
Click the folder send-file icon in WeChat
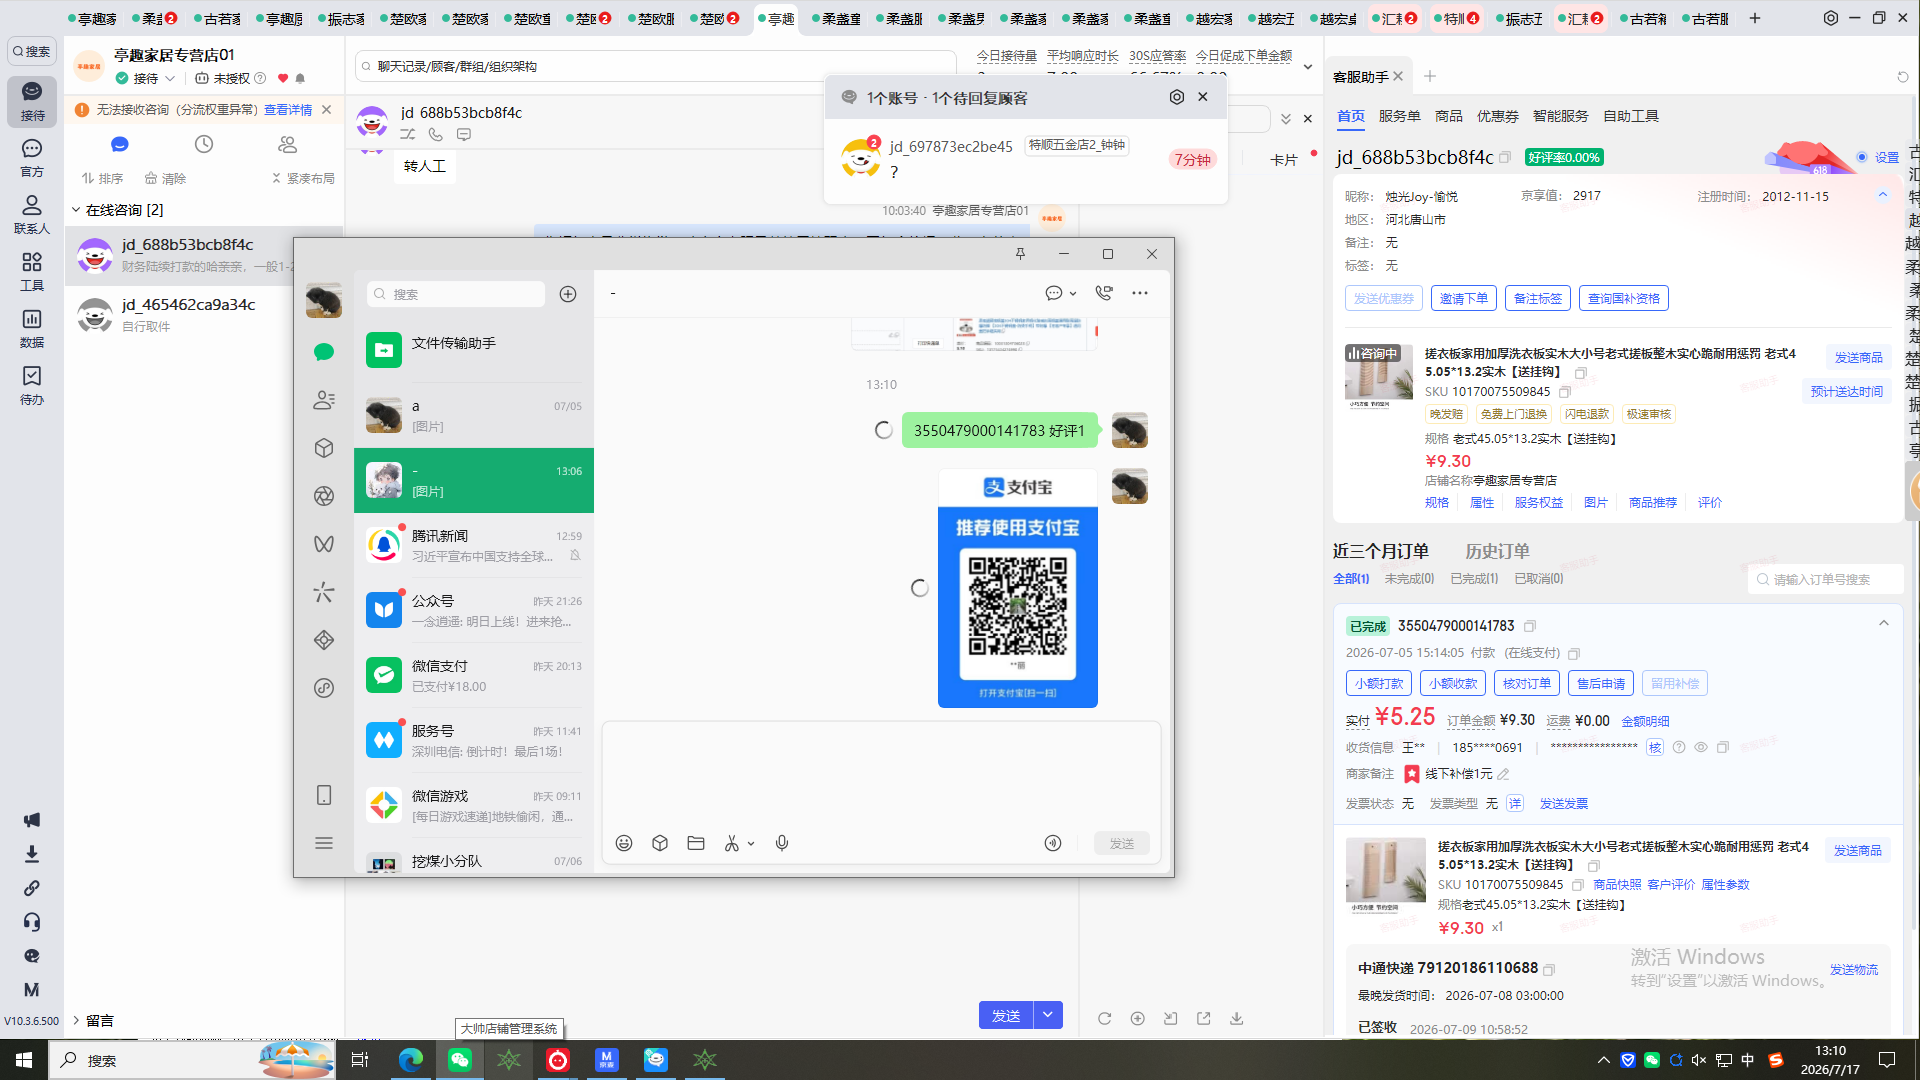[x=696, y=843]
